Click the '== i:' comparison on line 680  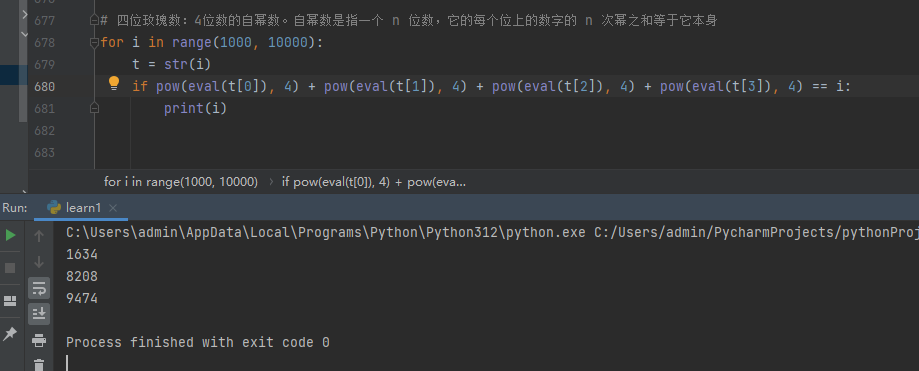point(831,87)
